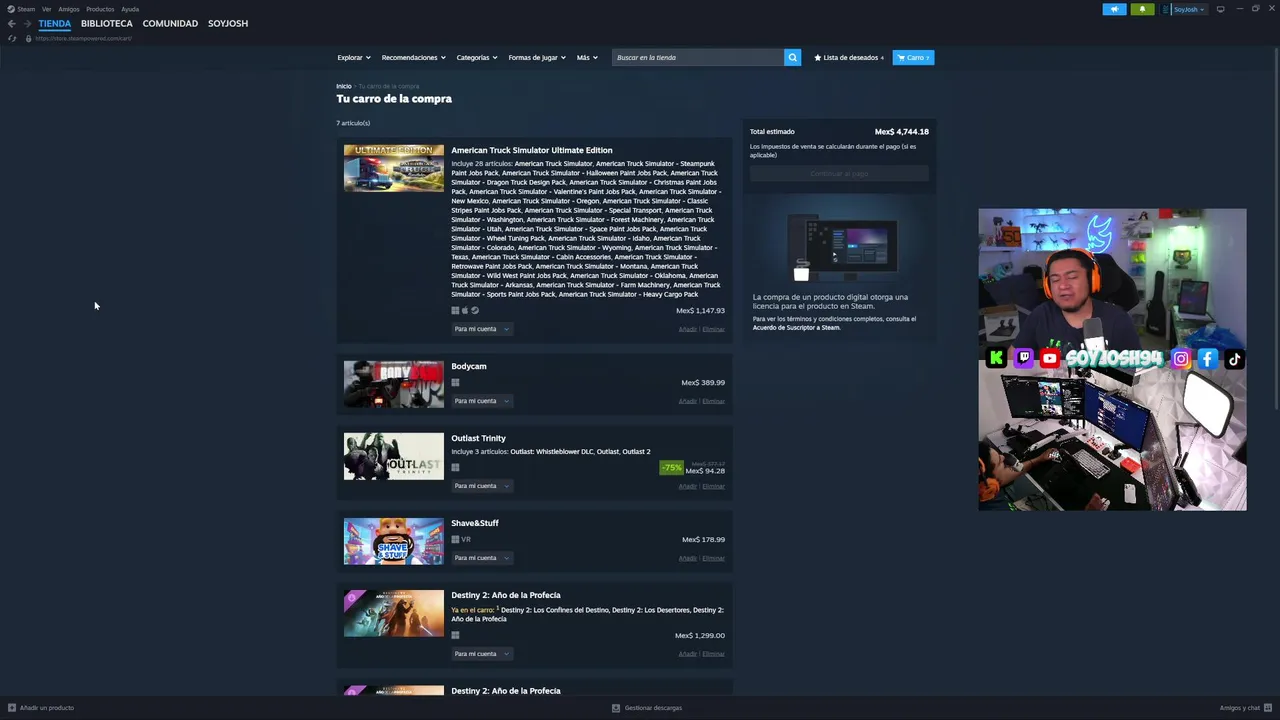Open Para mi cuenta dropdown for Outlast Trinity
This screenshot has height=720, width=1280.
(481, 485)
